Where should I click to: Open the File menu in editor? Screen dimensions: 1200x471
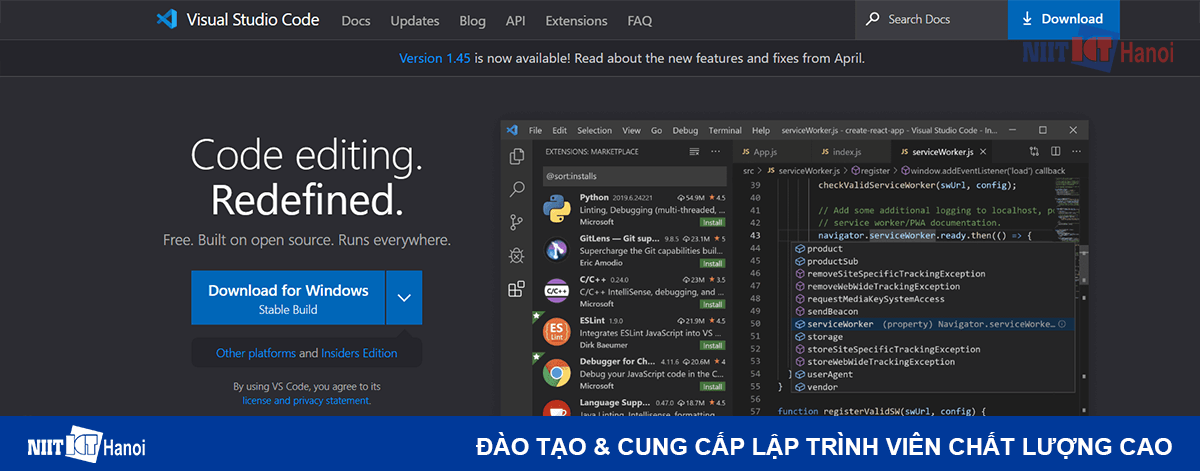(x=535, y=130)
